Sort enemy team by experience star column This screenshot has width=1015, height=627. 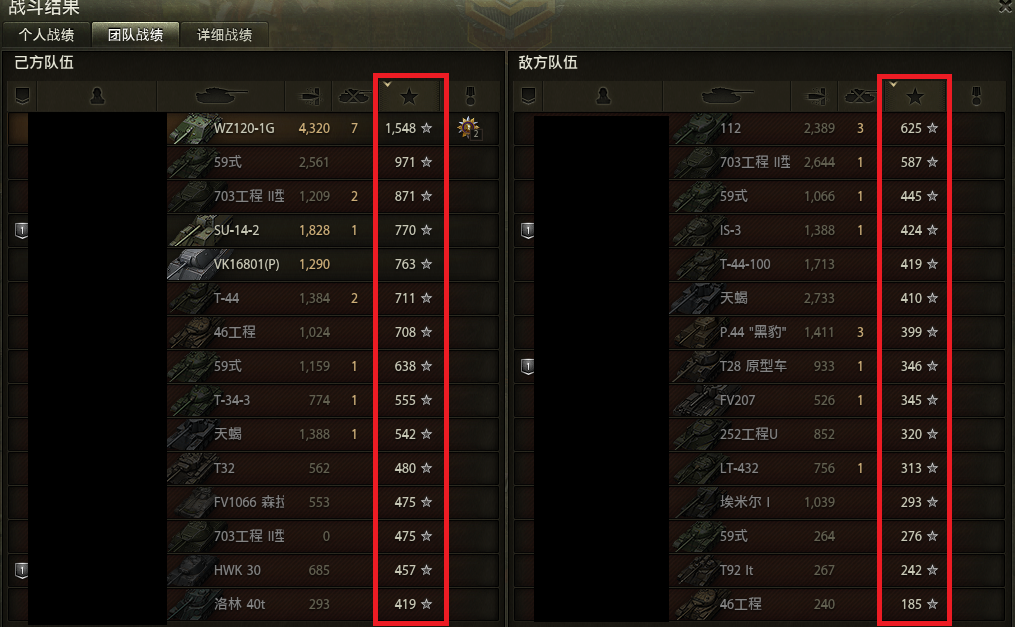pyautogui.click(x=915, y=97)
